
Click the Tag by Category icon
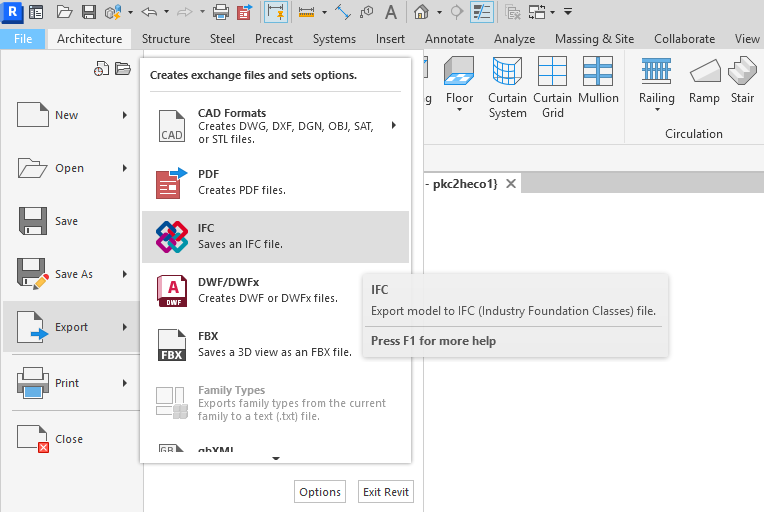pos(366,12)
